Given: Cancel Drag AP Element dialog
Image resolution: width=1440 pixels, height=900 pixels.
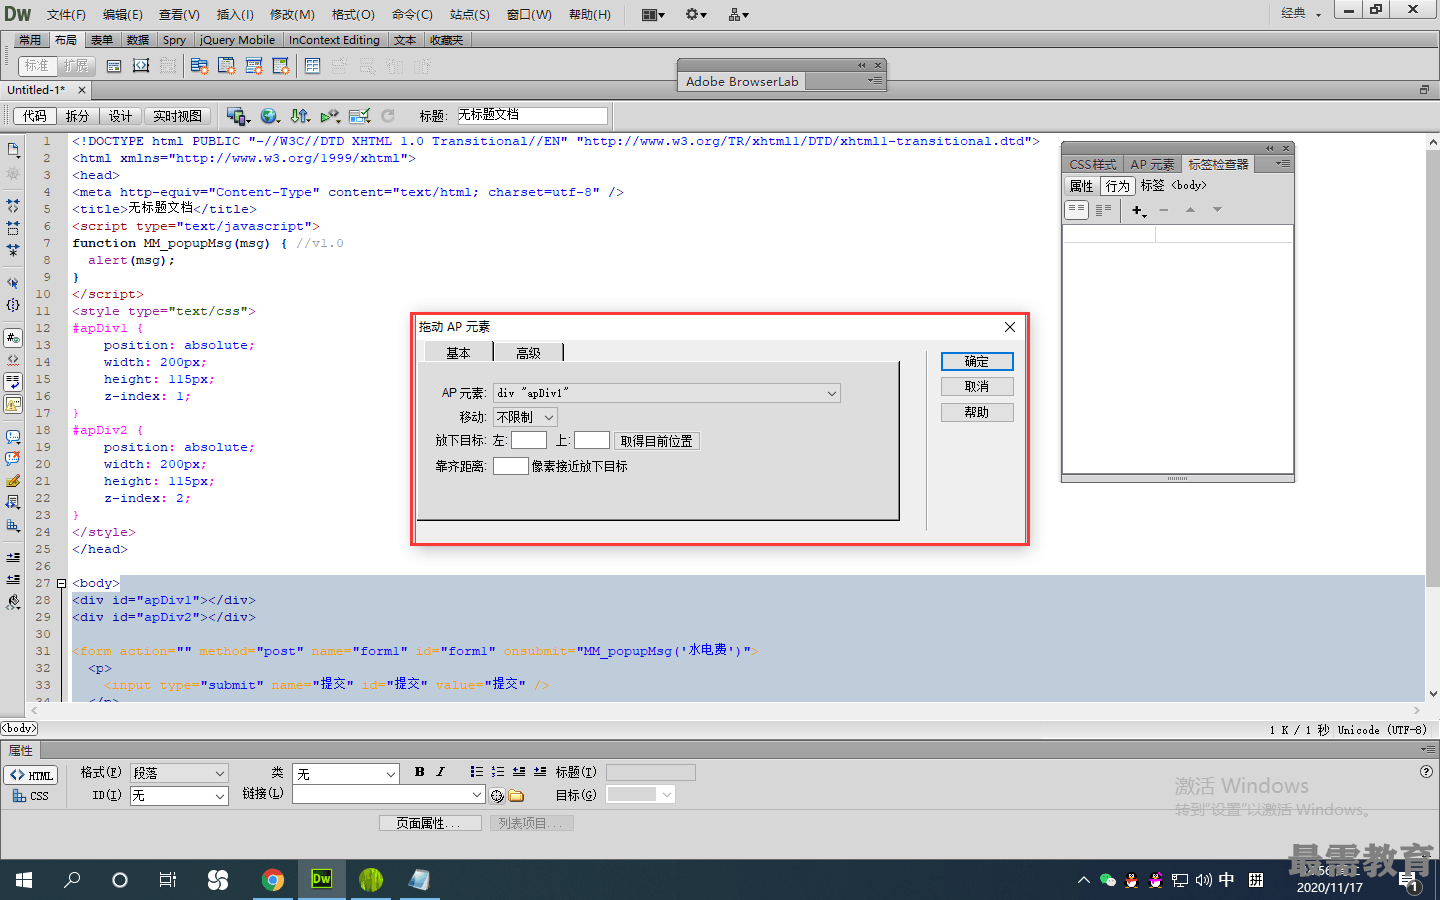Looking at the screenshot, I should 977,386.
